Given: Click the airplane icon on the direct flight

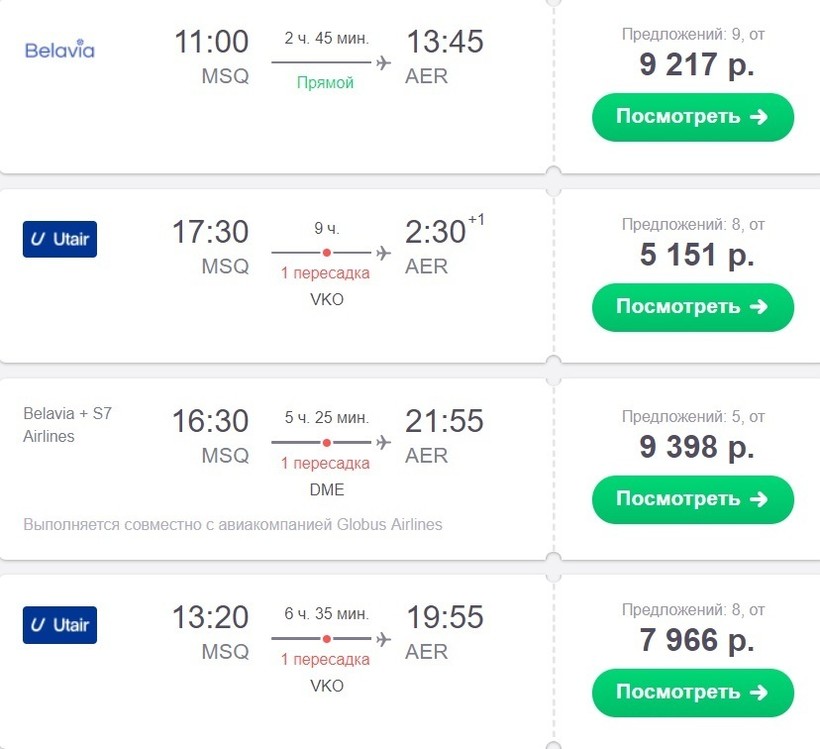Looking at the screenshot, I should (x=383, y=62).
